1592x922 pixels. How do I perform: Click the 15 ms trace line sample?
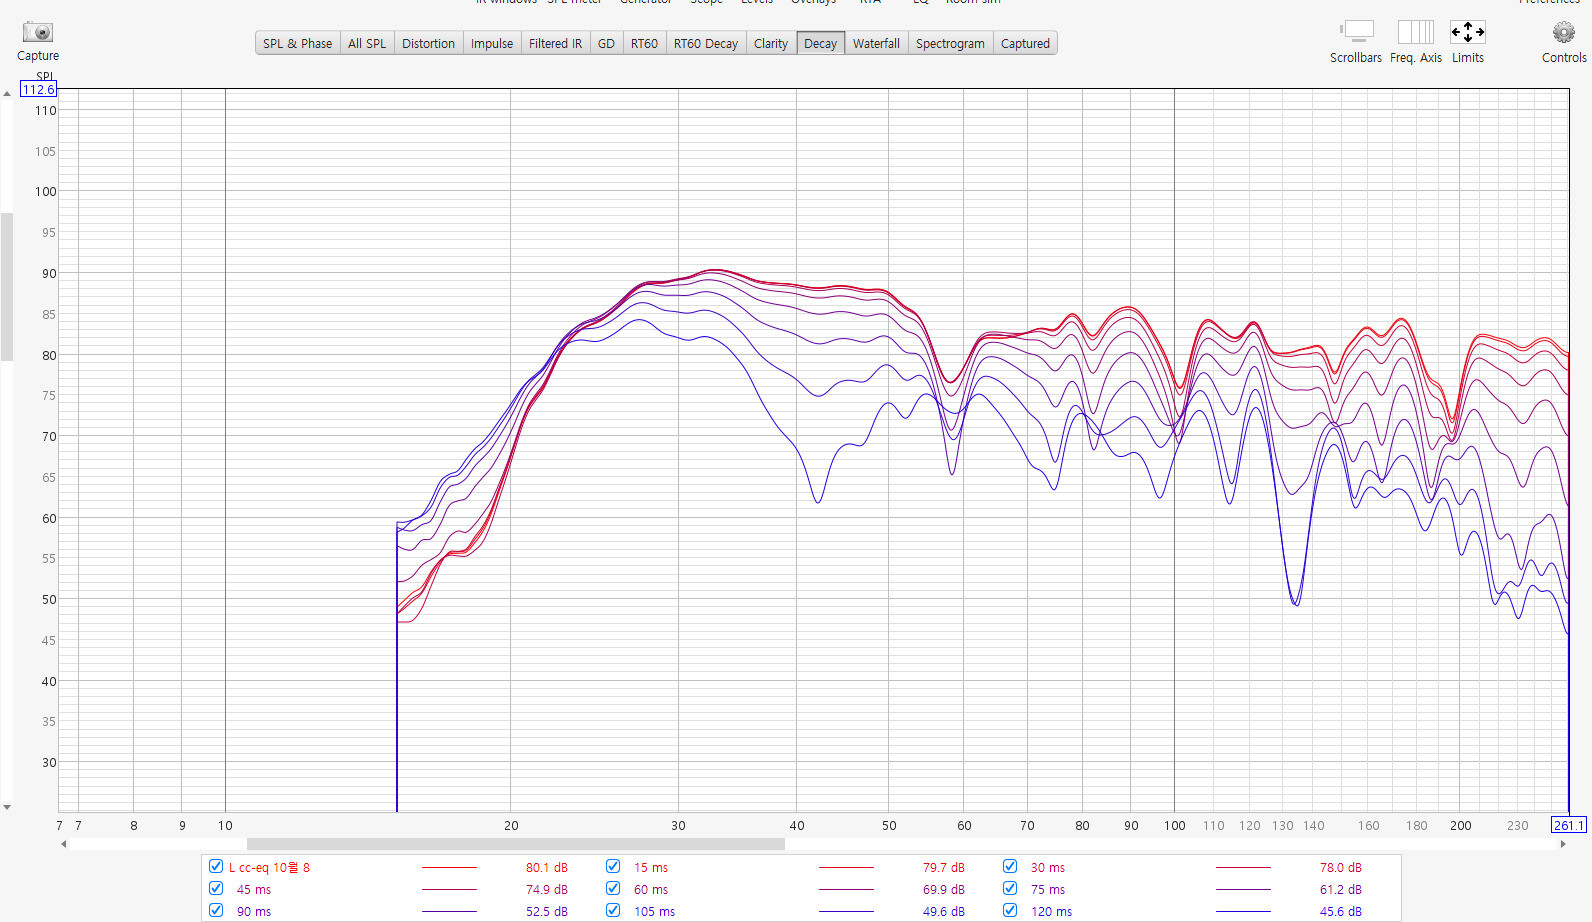coord(846,868)
